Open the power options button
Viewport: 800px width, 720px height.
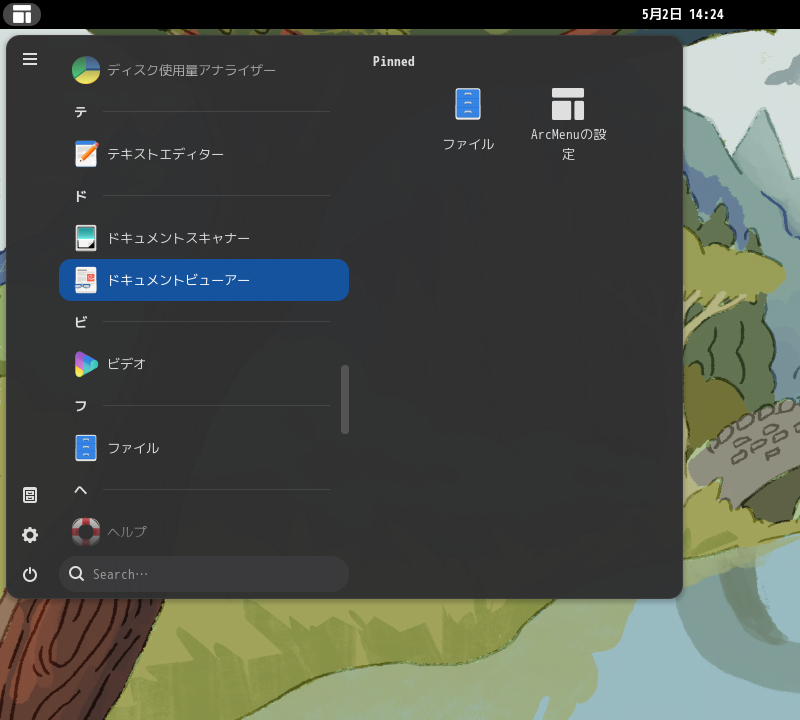pyautogui.click(x=30, y=575)
